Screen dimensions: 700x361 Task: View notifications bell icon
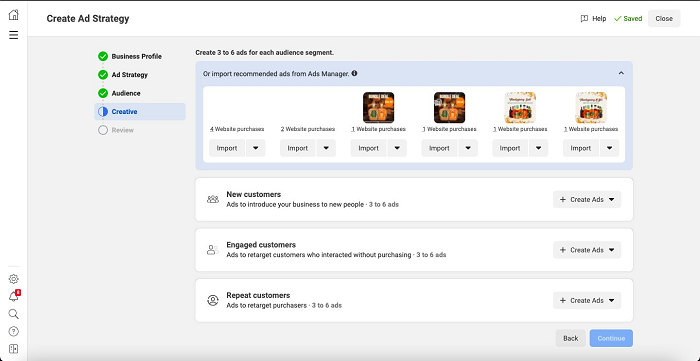pos(13,297)
